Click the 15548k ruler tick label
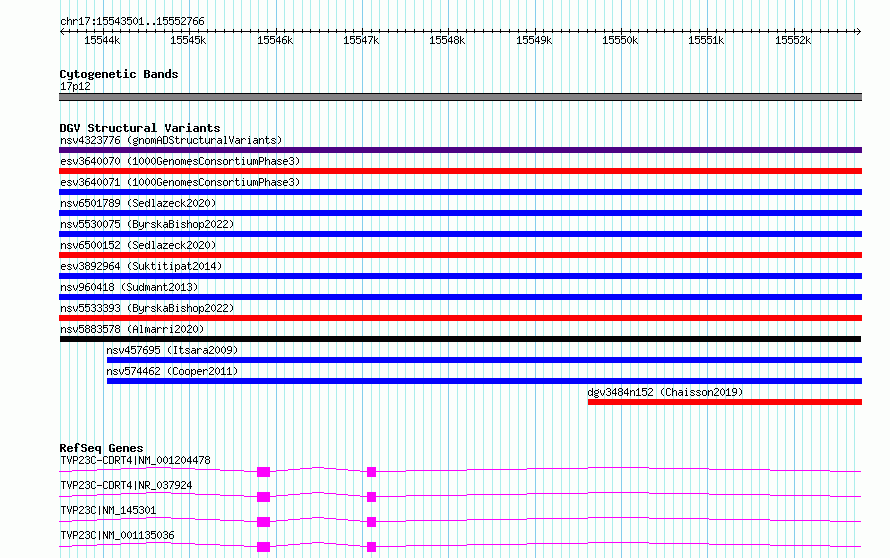 pyautogui.click(x=447, y=40)
